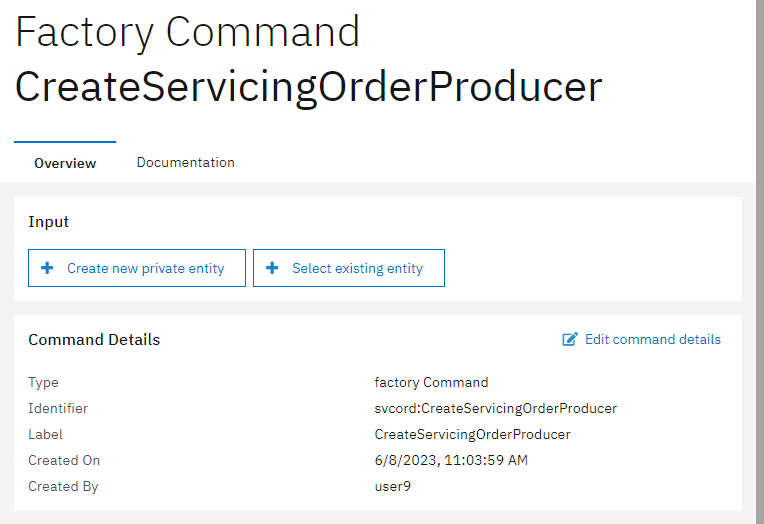Click the plus icon for new private entity
The width and height of the screenshot is (764, 524).
[47, 268]
